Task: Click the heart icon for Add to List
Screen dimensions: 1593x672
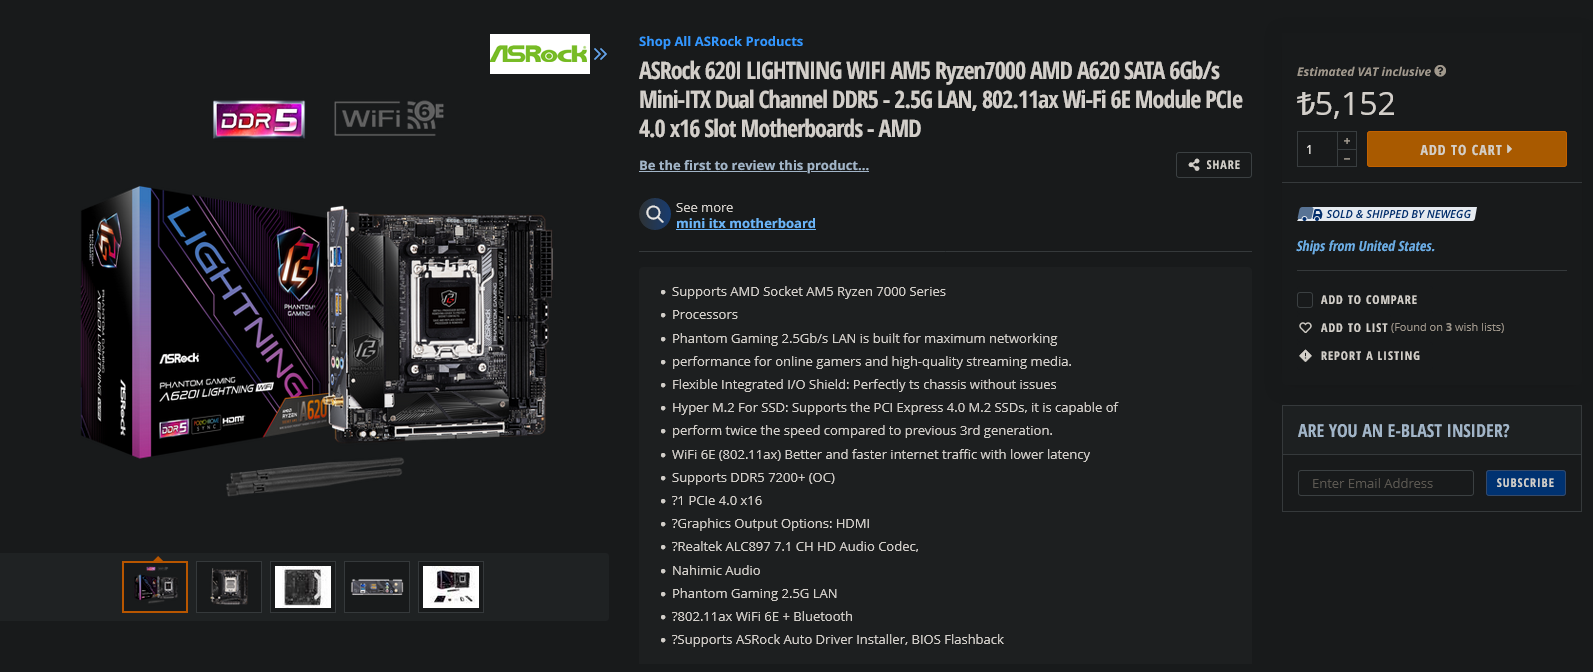Action: click(x=1305, y=327)
